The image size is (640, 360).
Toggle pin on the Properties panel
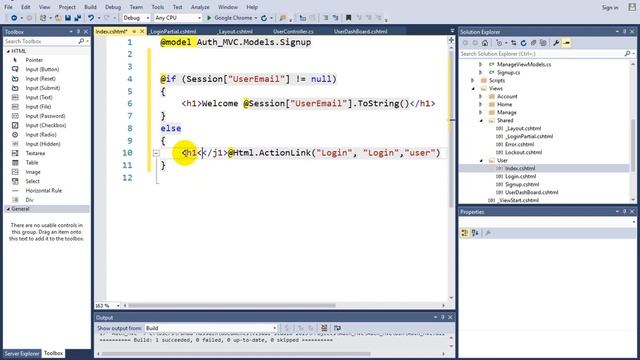[x=624, y=211]
